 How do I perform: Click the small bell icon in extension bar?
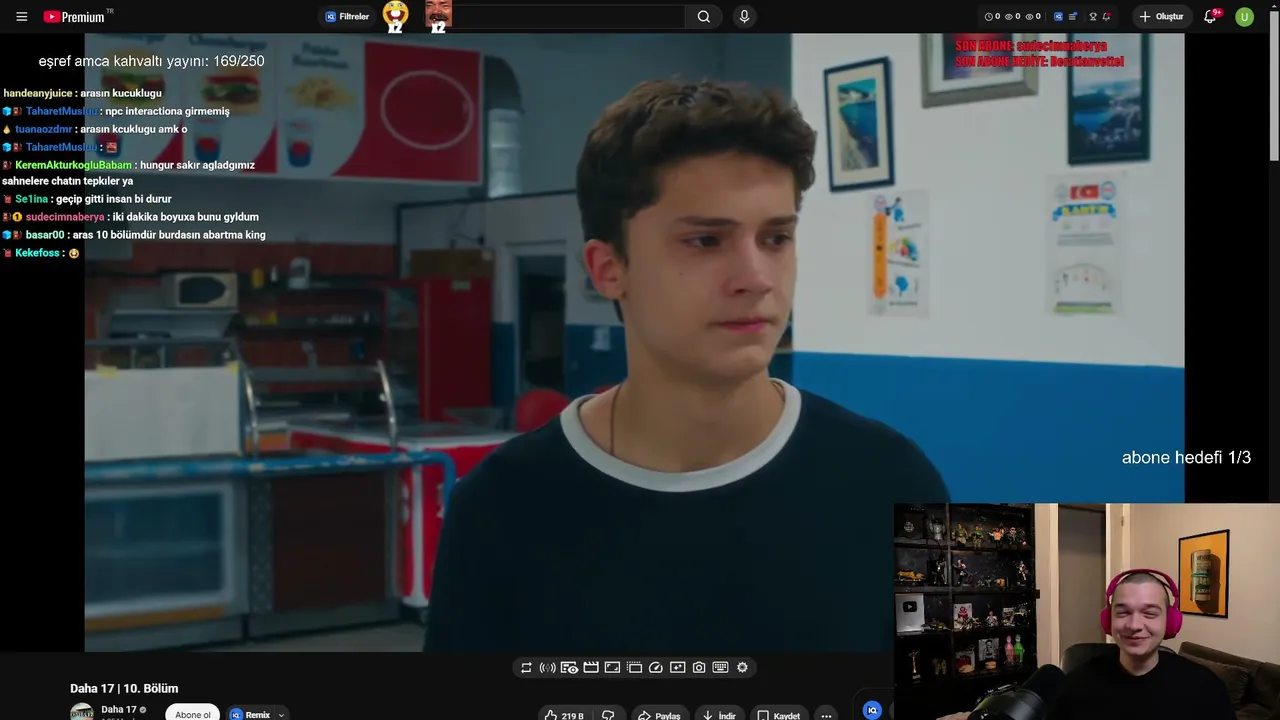click(1107, 17)
